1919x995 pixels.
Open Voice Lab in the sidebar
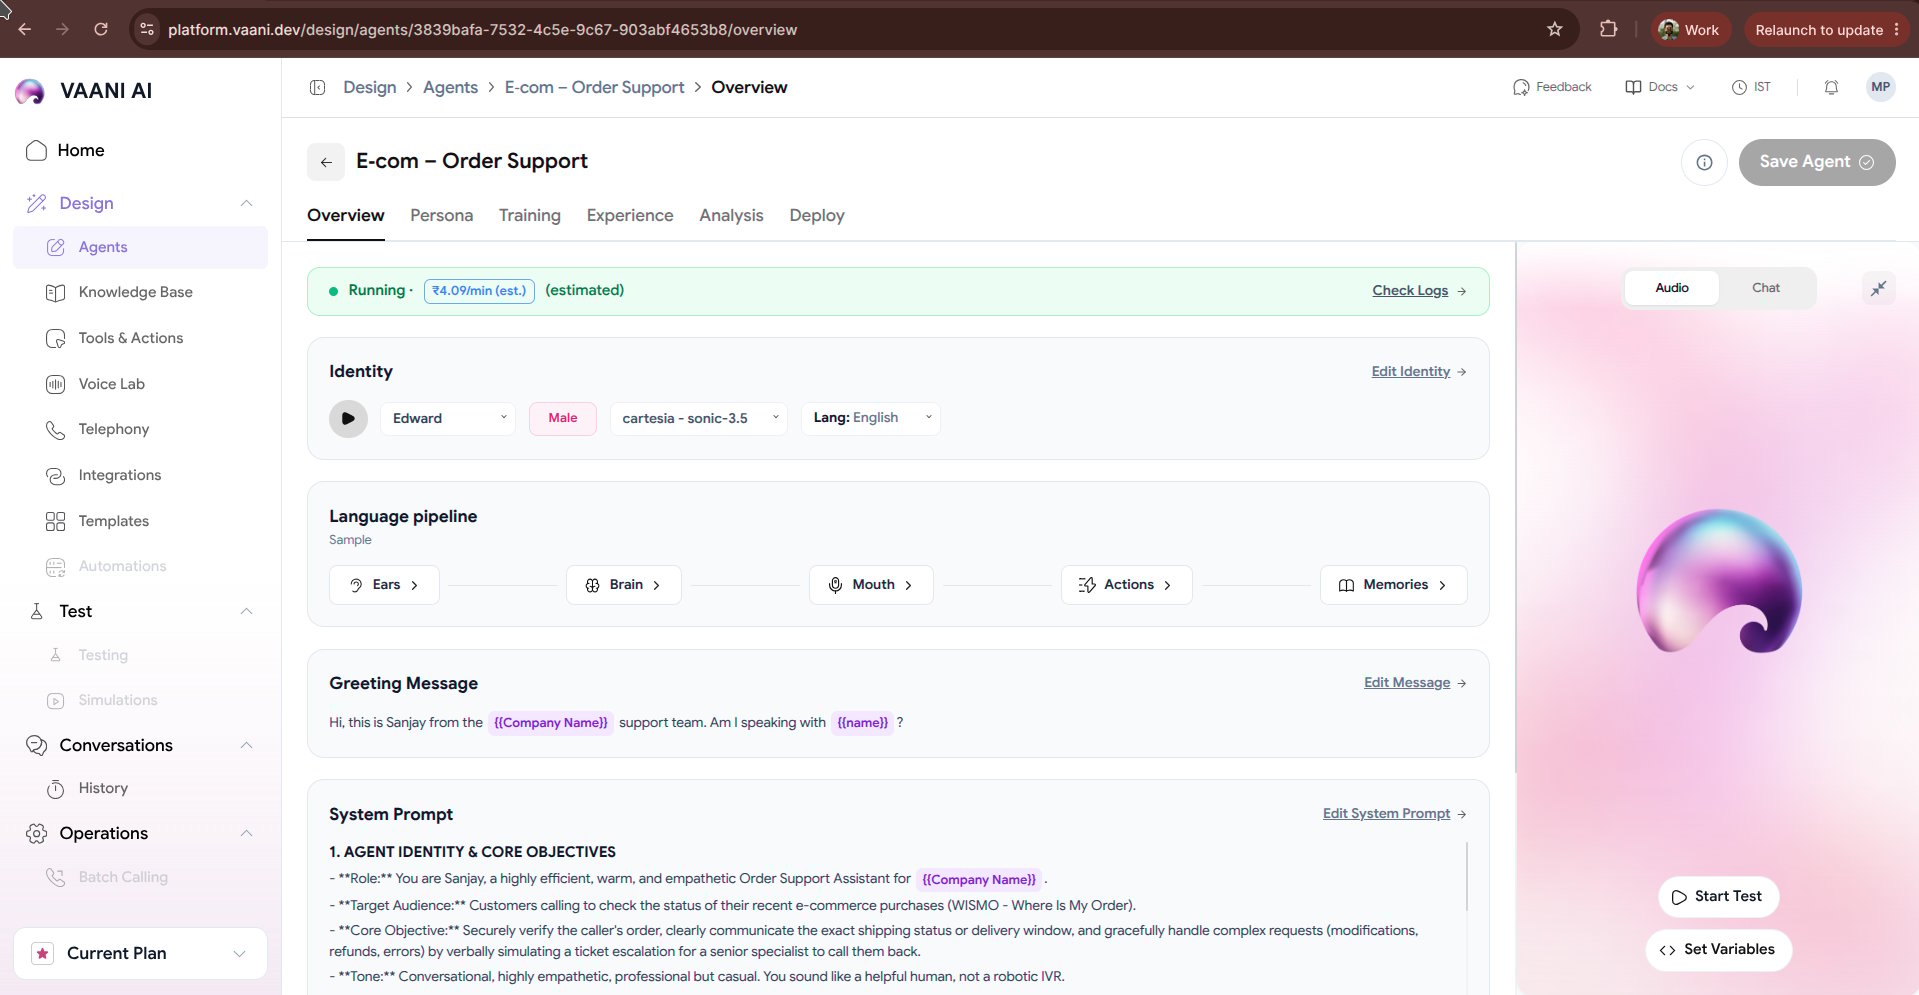(140, 384)
